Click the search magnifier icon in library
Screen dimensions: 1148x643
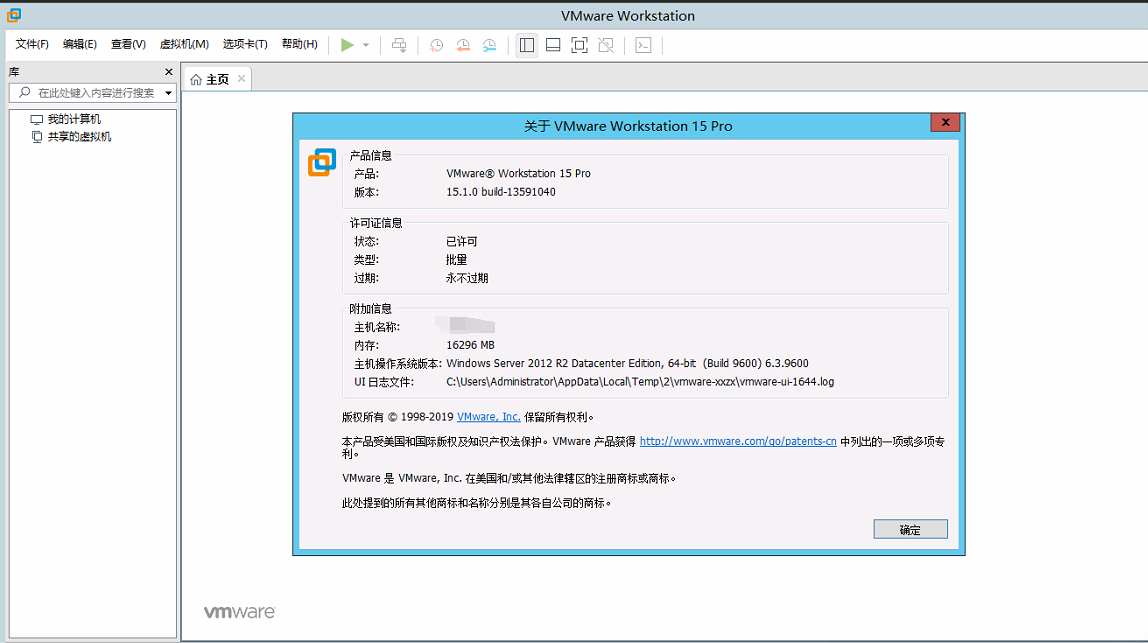pos(25,92)
